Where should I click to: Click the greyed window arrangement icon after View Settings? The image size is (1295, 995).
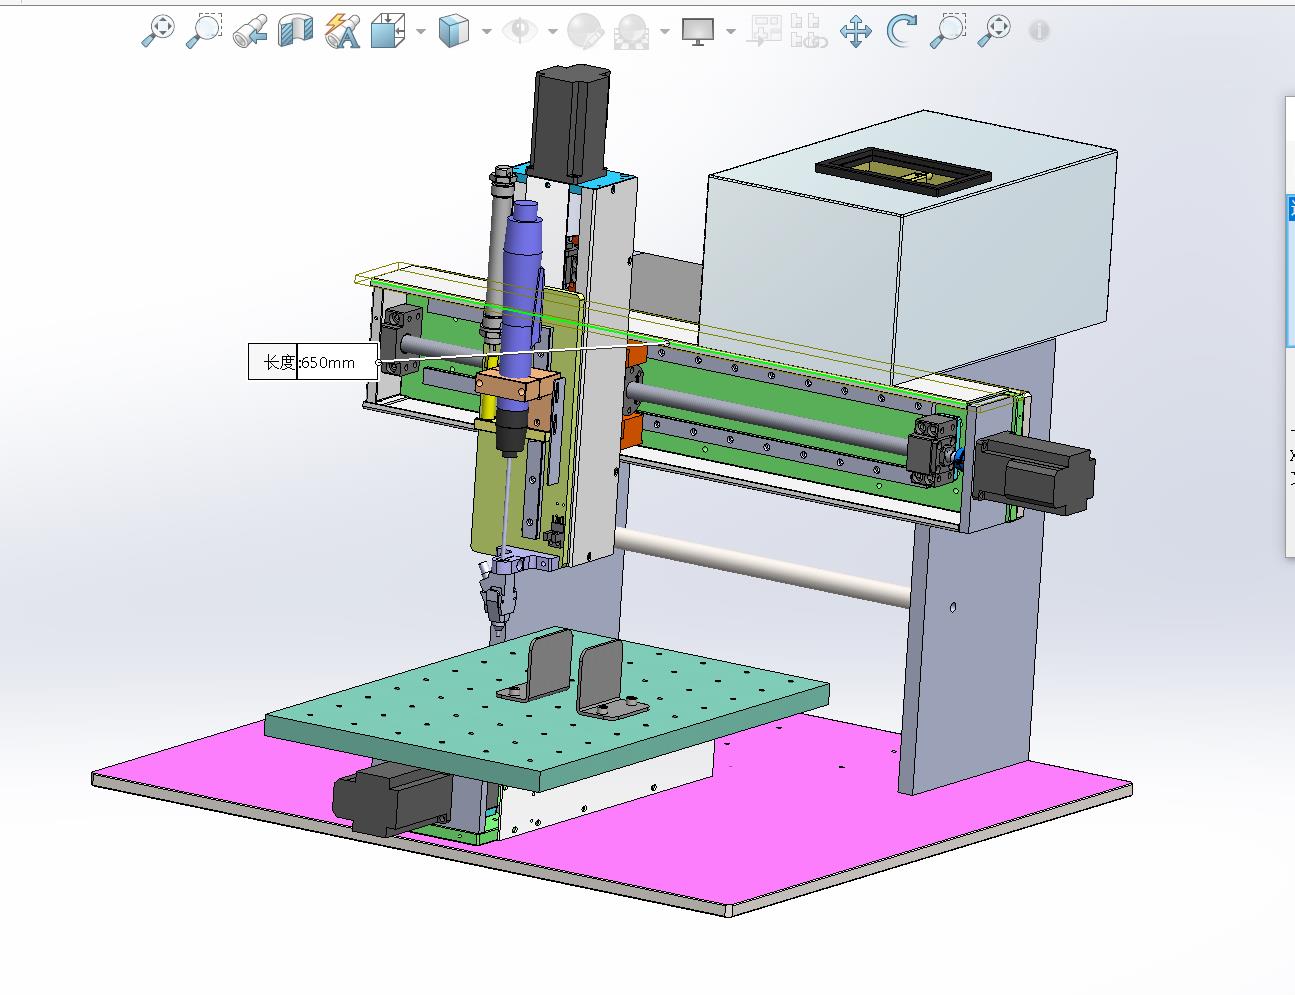[x=766, y=31]
